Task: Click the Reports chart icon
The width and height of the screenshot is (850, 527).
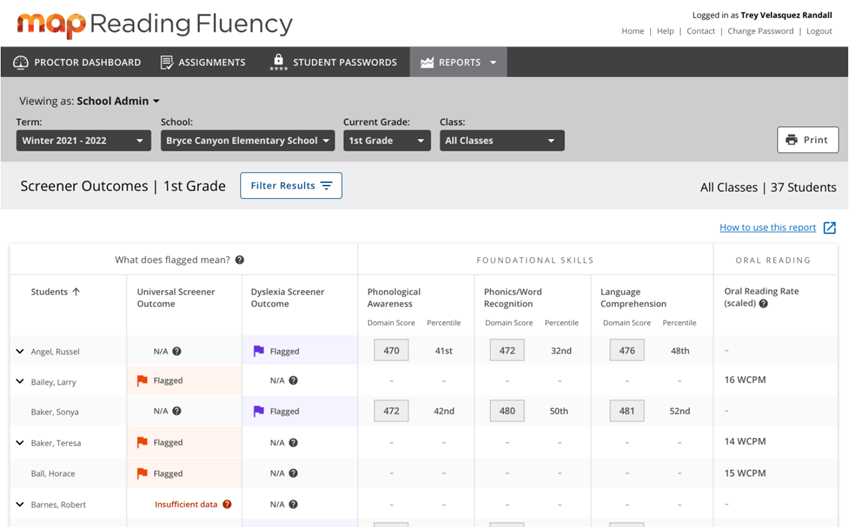Action: 427,62
